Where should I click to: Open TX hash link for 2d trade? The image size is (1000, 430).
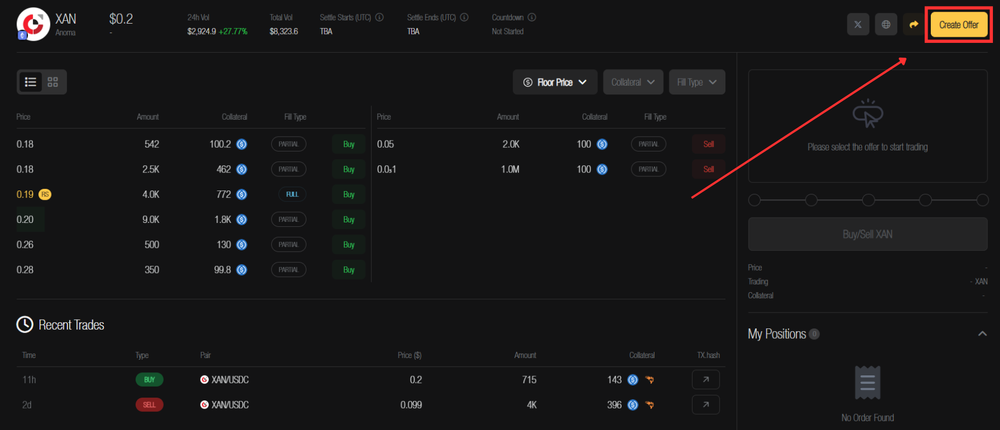[705, 404]
